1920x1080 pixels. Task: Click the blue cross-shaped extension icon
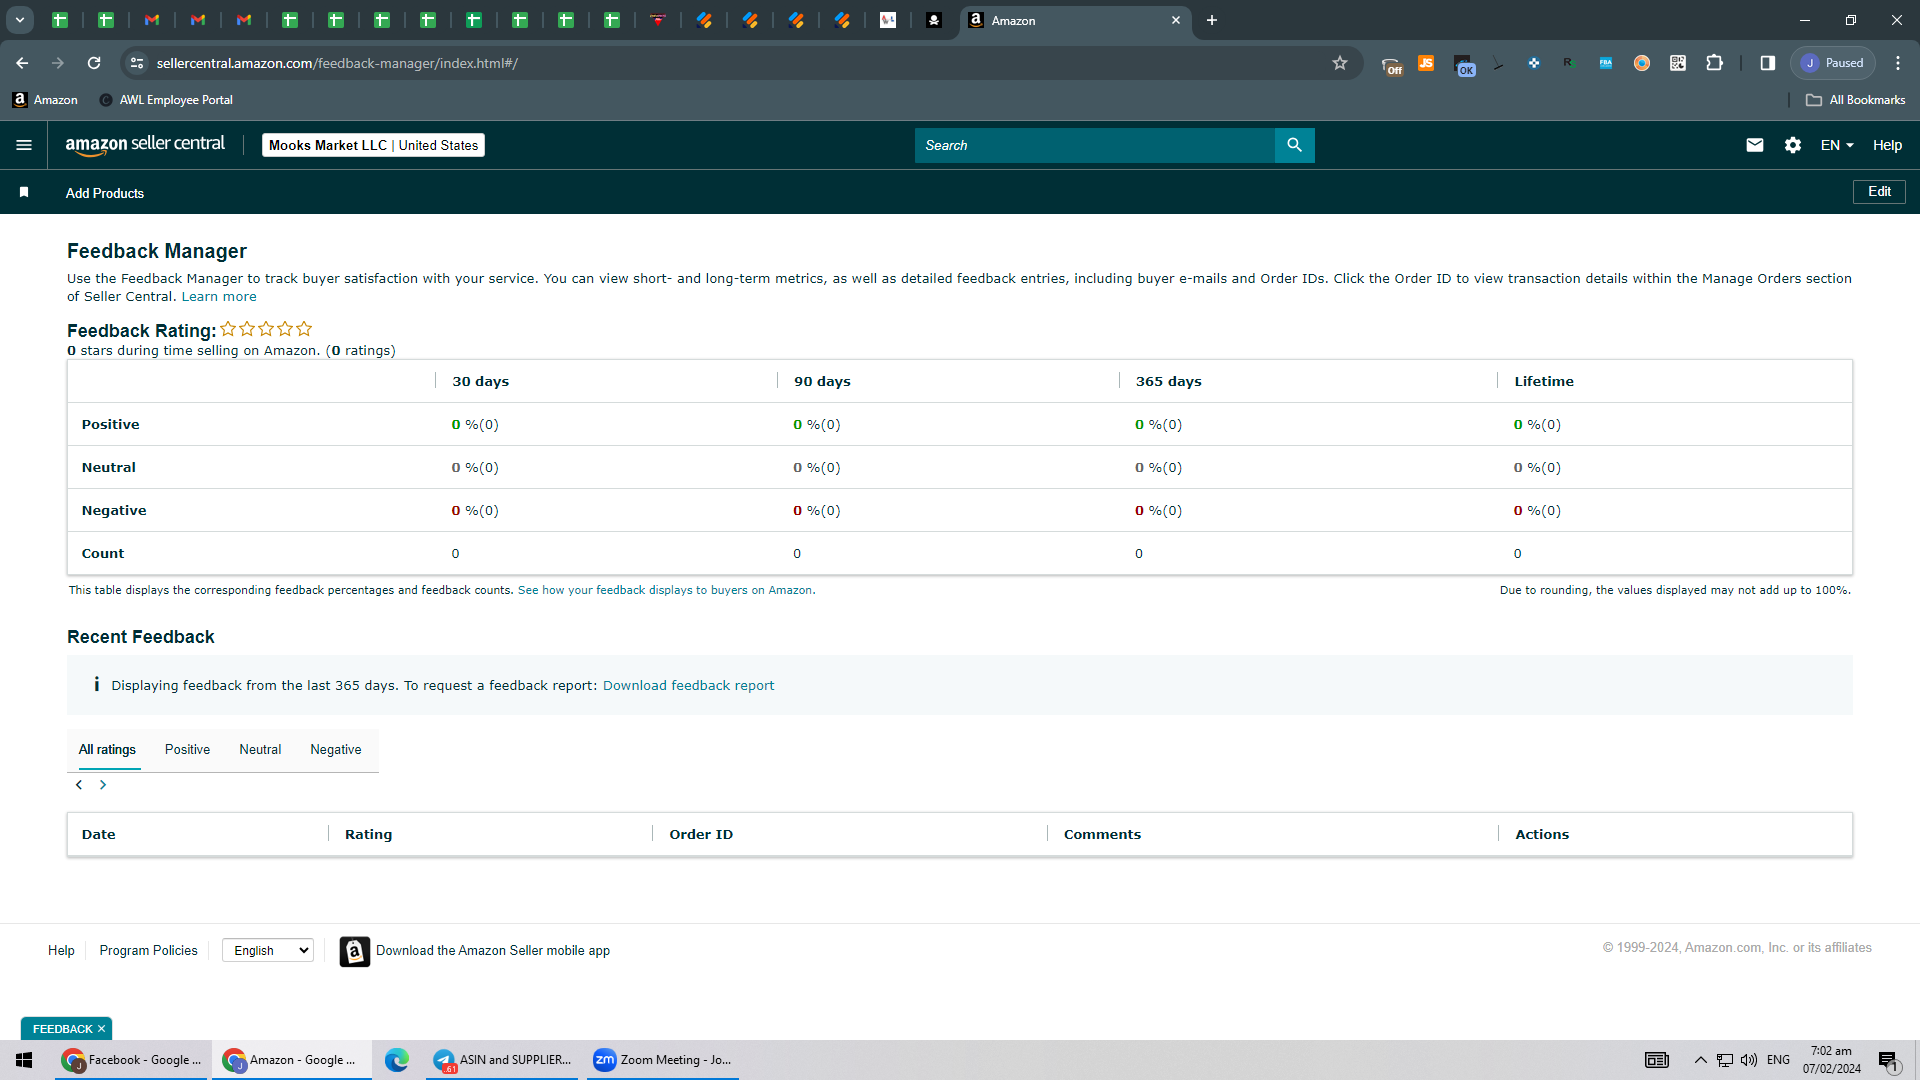pyautogui.click(x=1533, y=63)
